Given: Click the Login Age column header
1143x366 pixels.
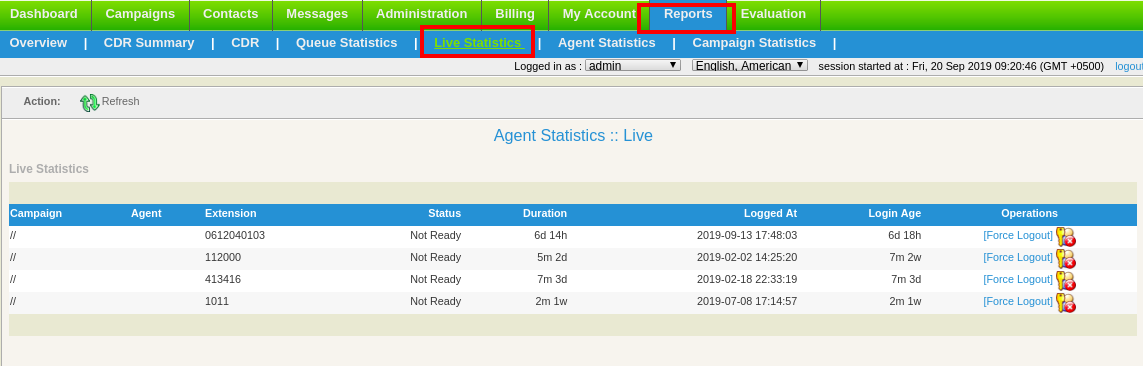Looking at the screenshot, I should tap(894, 214).
